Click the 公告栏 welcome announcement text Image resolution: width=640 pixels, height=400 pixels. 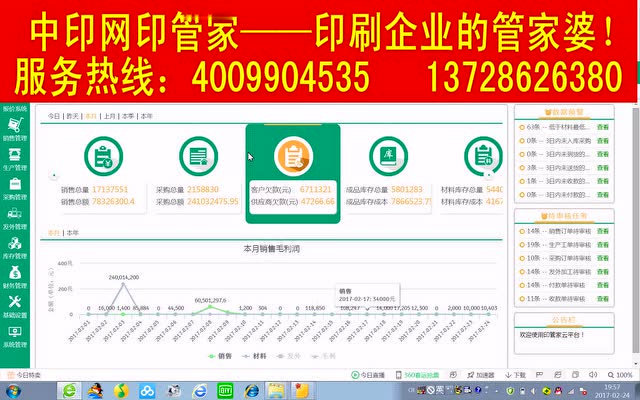click(551, 335)
